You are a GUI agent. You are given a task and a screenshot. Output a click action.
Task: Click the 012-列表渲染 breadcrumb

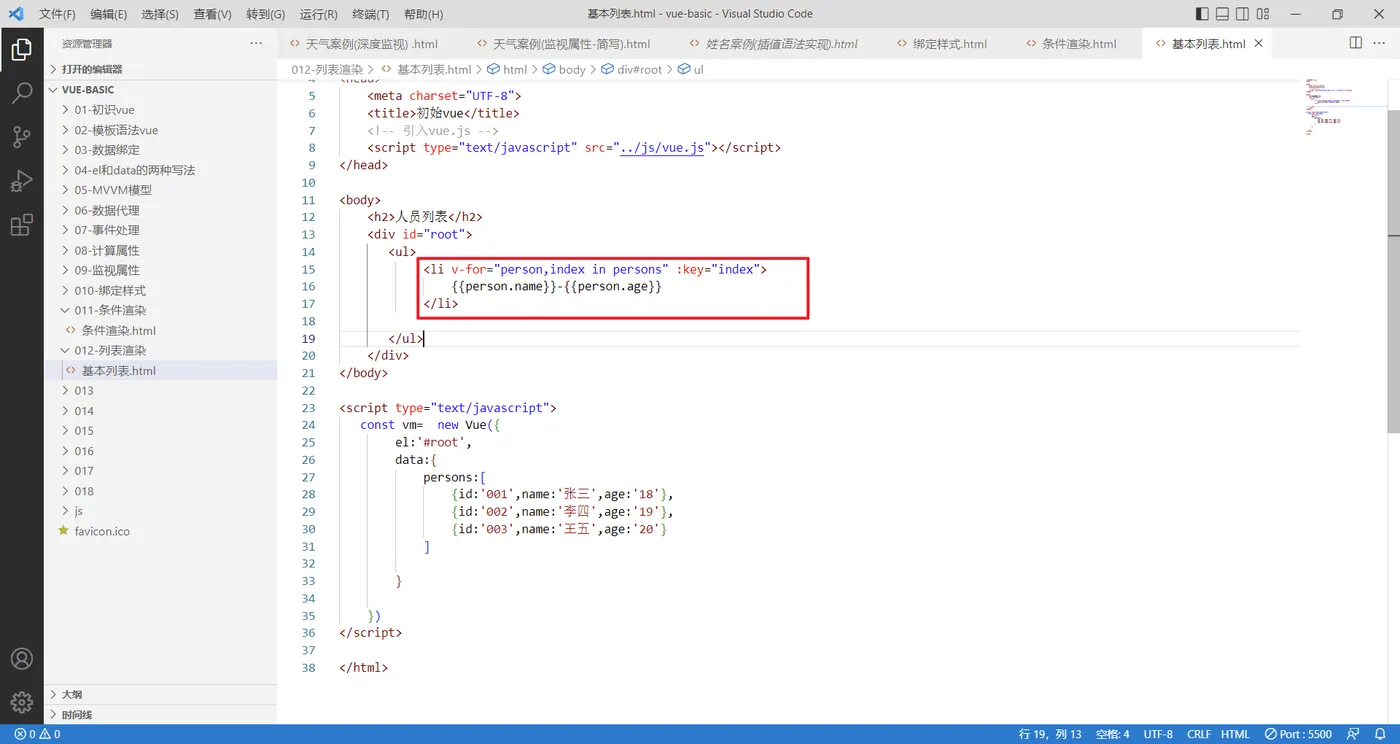(327, 70)
